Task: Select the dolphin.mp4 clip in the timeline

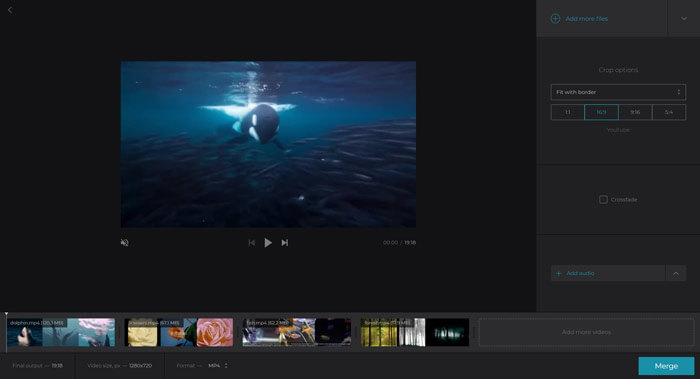Action: pos(61,332)
